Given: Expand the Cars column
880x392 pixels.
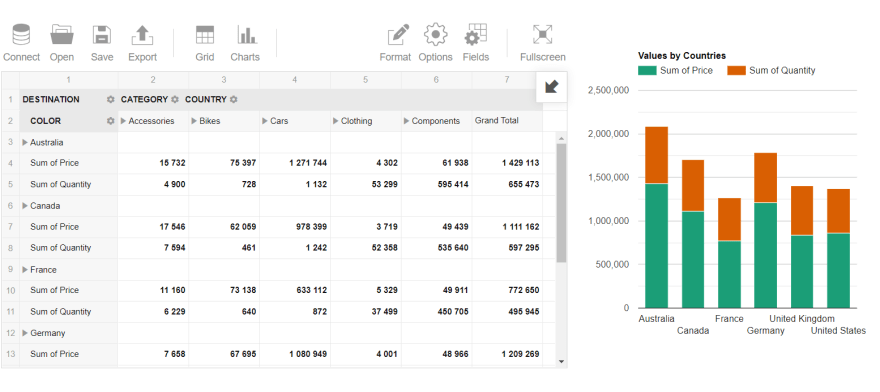Looking at the screenshot, I should coord(265,121).
